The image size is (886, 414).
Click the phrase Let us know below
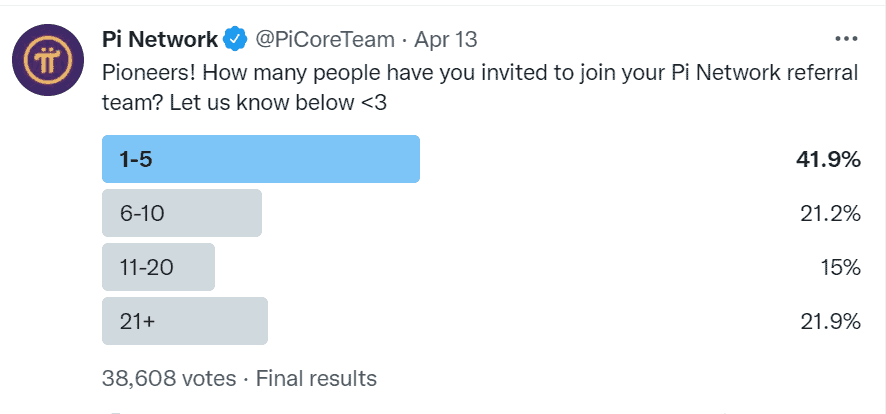261,104
